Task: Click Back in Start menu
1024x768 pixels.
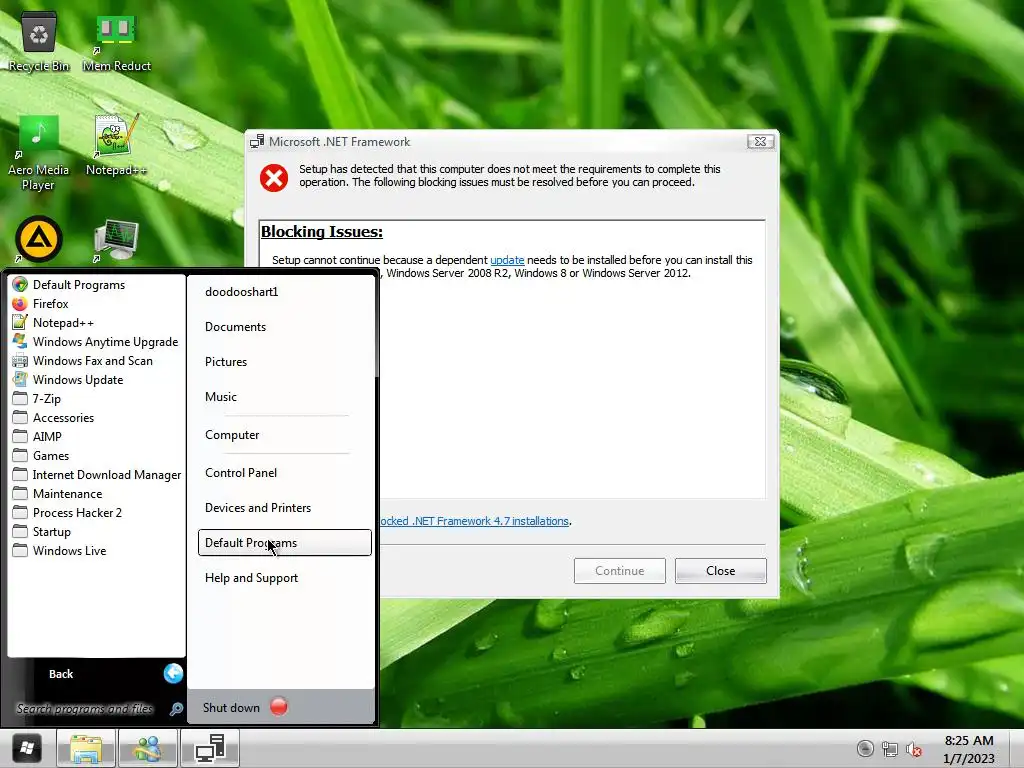Action: pos(61,674)
